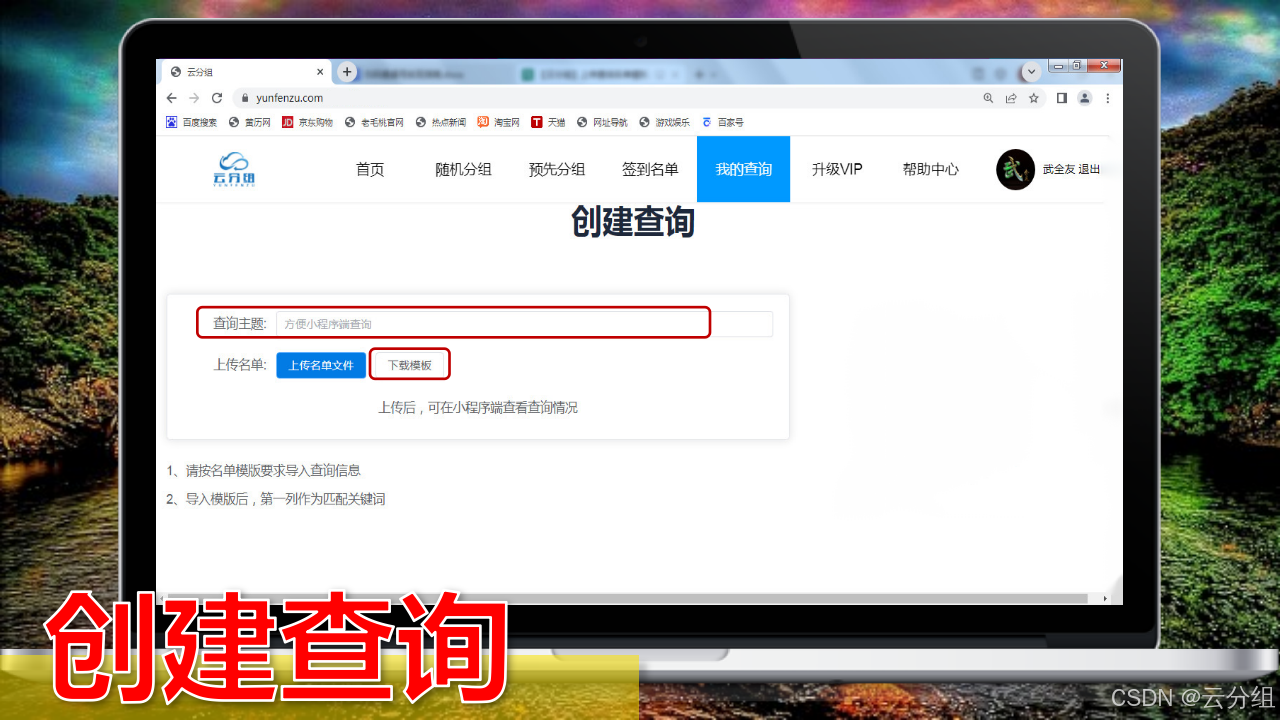Click the browser forward arrow

(194, 98)
